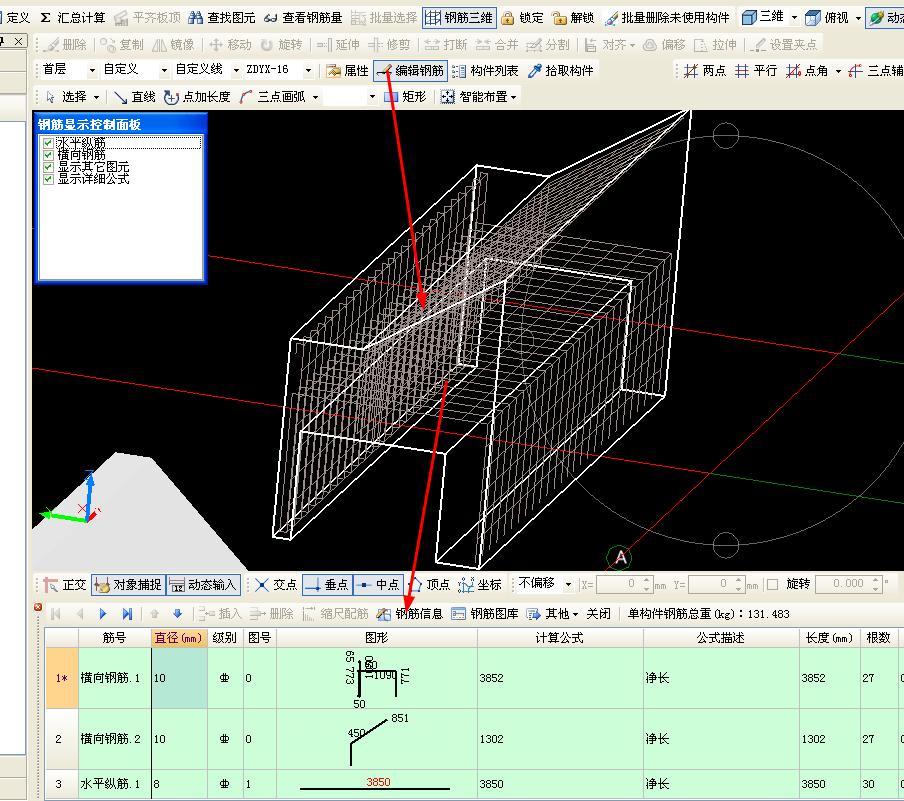Viewport: 904px width, 801px height.
Task: Uncheck 显示其它图元 checkbox
Action: coord(48,167)
